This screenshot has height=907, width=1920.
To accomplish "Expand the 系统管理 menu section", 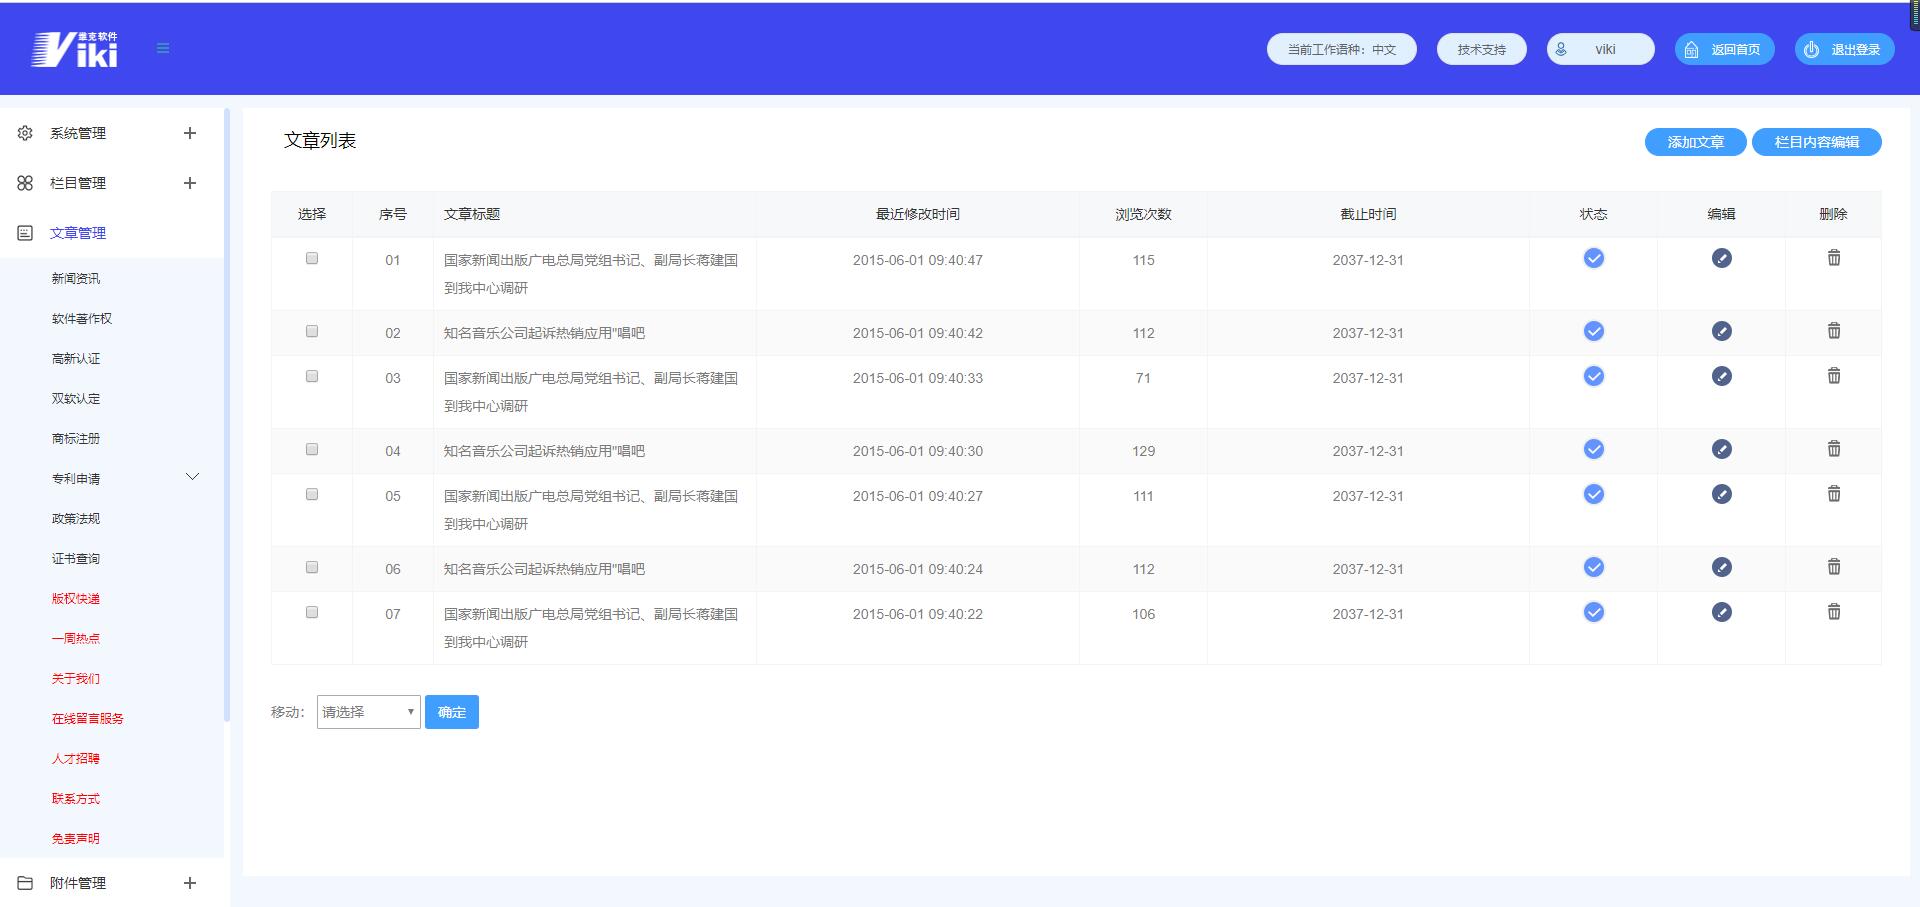I will pos(189,133).
